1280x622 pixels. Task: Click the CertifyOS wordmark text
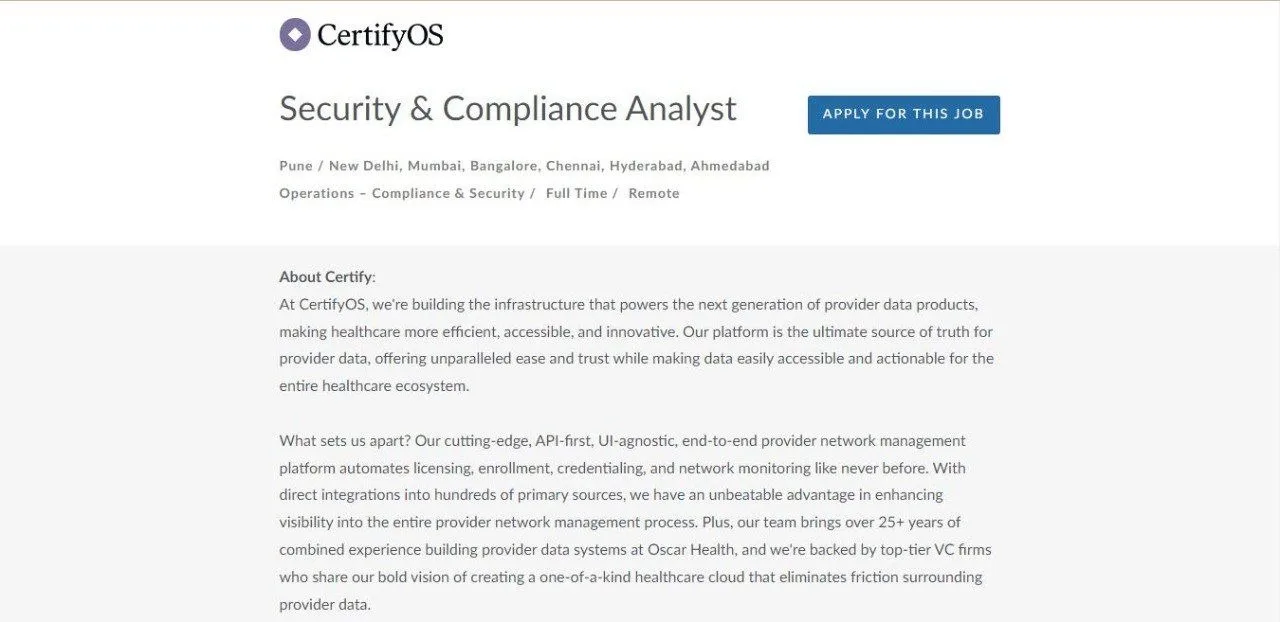[x=380, y=36]
